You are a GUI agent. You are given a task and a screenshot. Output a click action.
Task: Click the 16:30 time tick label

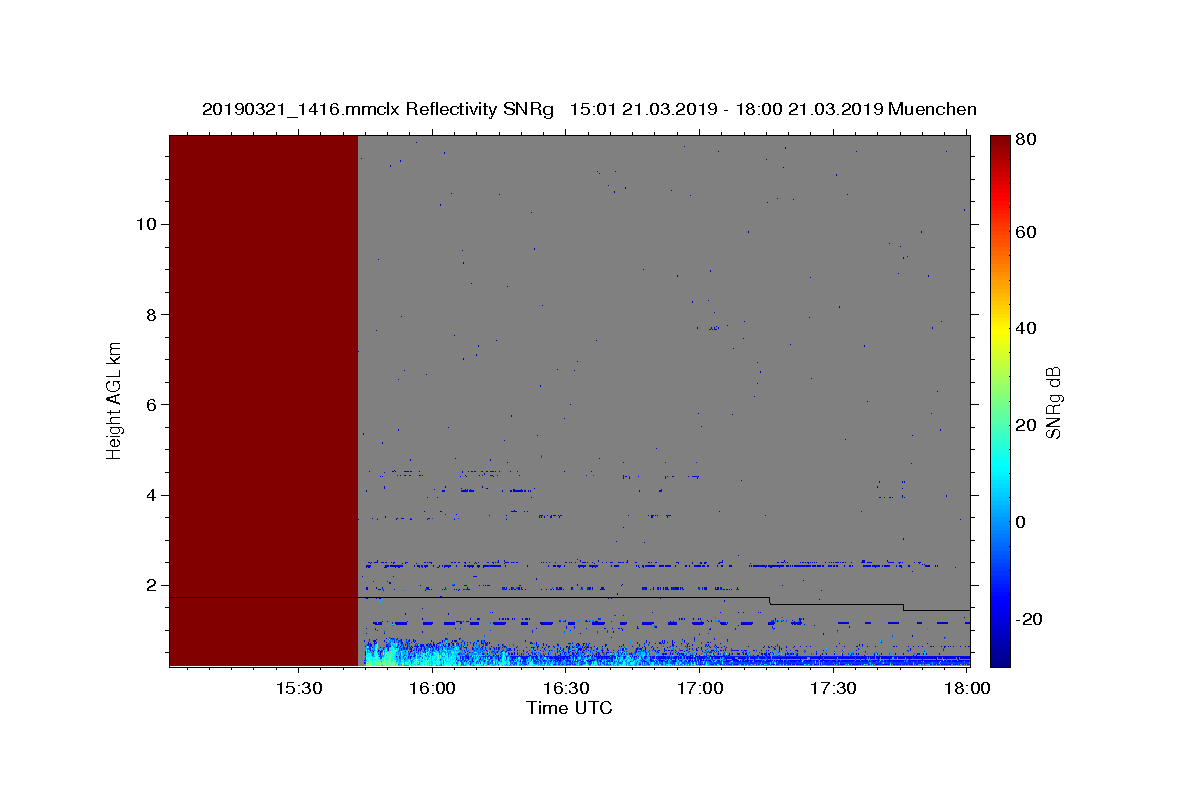[566, 688]
